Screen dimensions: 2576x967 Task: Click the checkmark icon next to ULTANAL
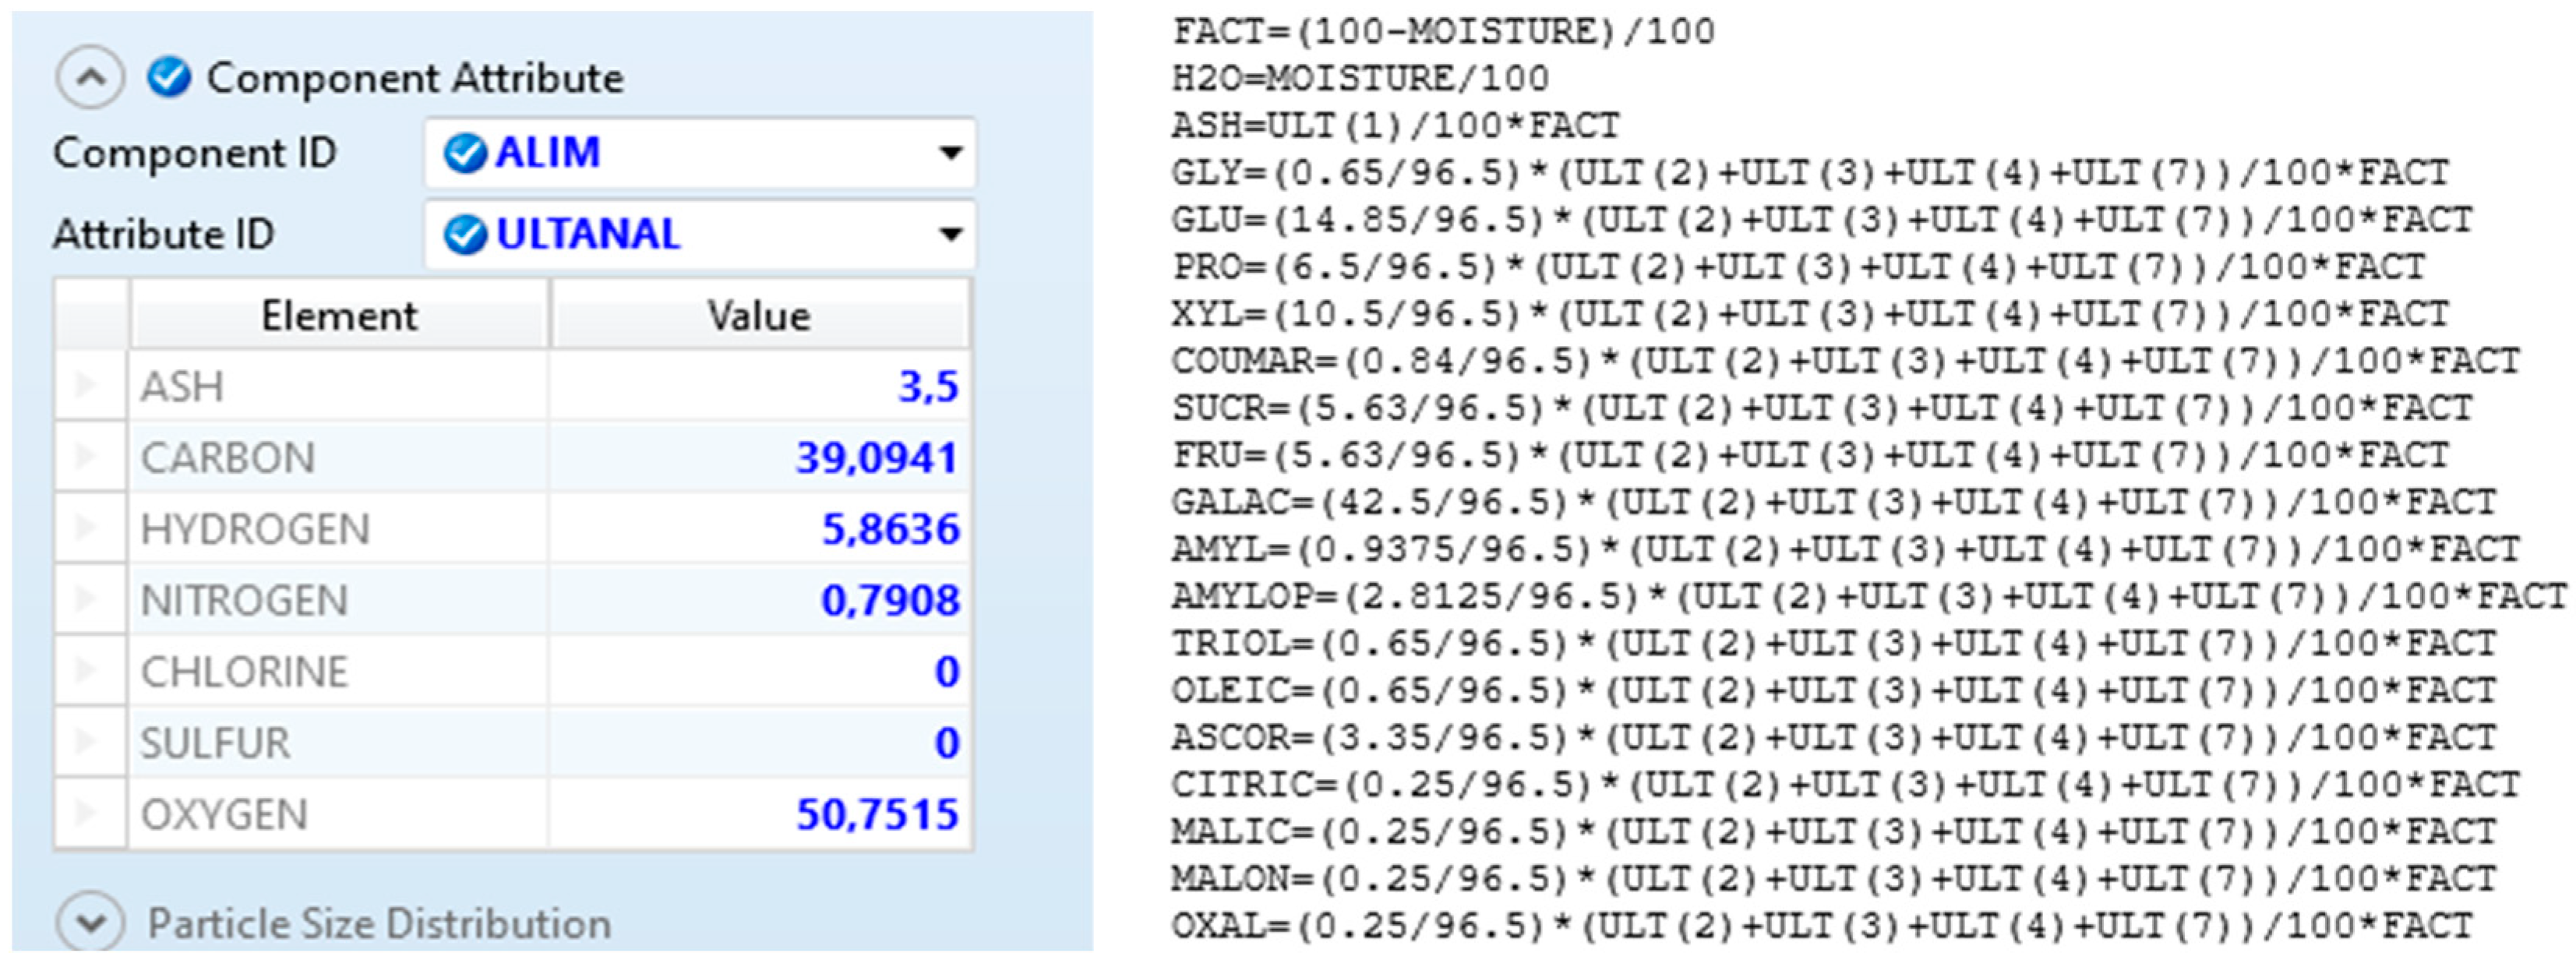click(466, 234)
